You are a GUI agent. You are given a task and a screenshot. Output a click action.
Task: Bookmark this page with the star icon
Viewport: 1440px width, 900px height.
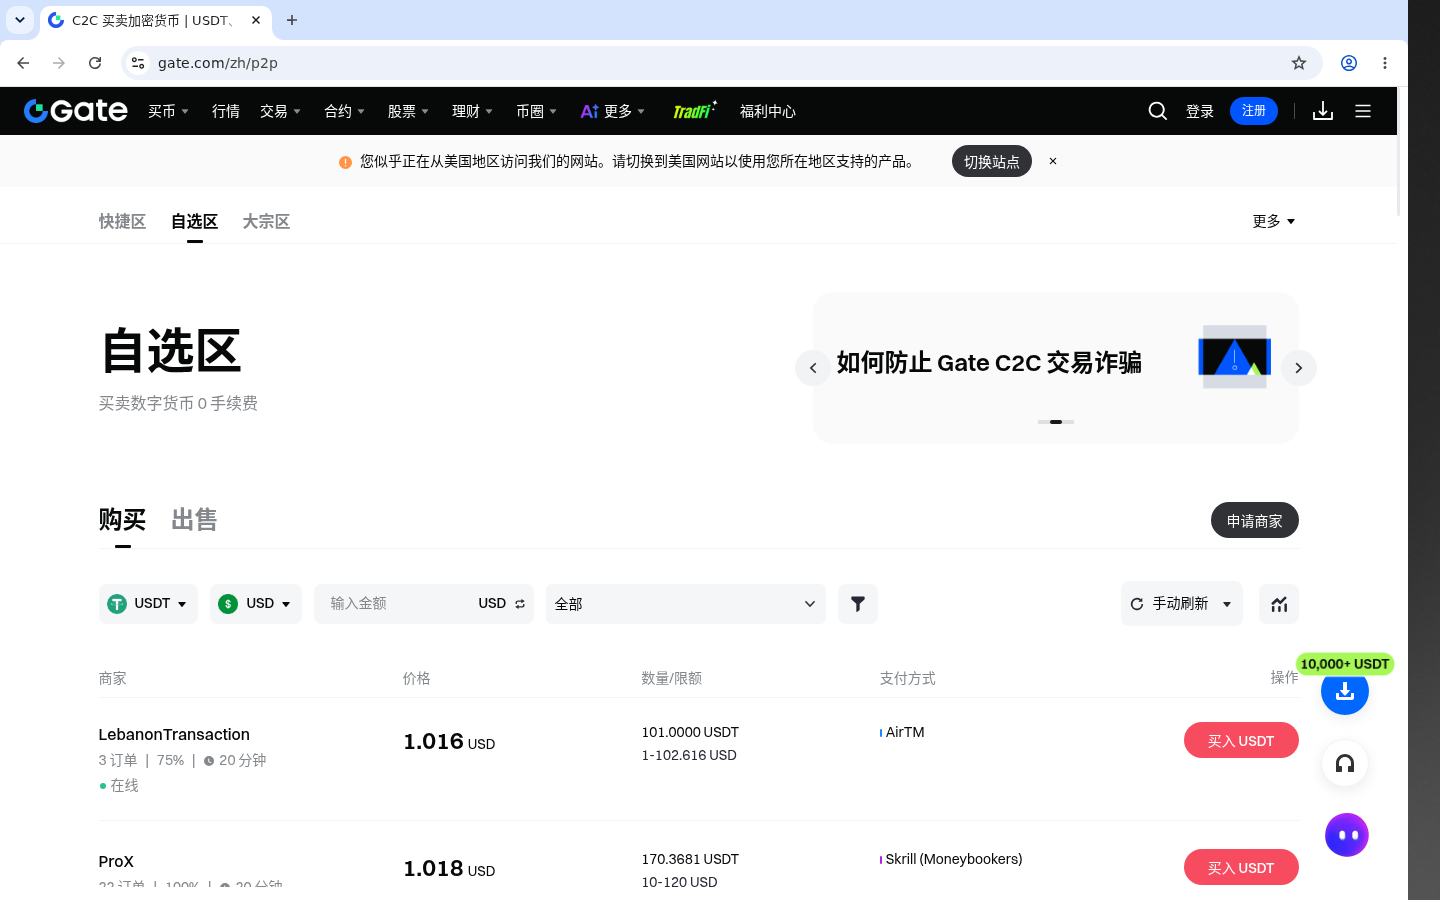(1299, 63)
